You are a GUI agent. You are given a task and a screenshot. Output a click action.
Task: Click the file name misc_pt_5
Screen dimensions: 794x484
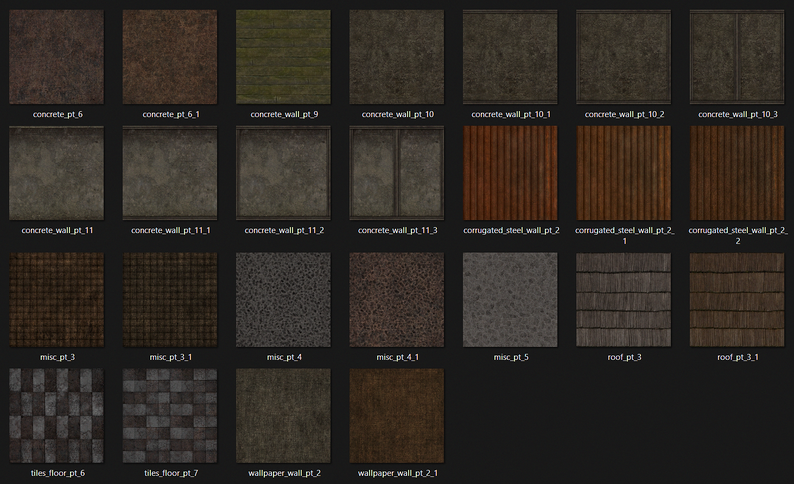tap(511, 357)
